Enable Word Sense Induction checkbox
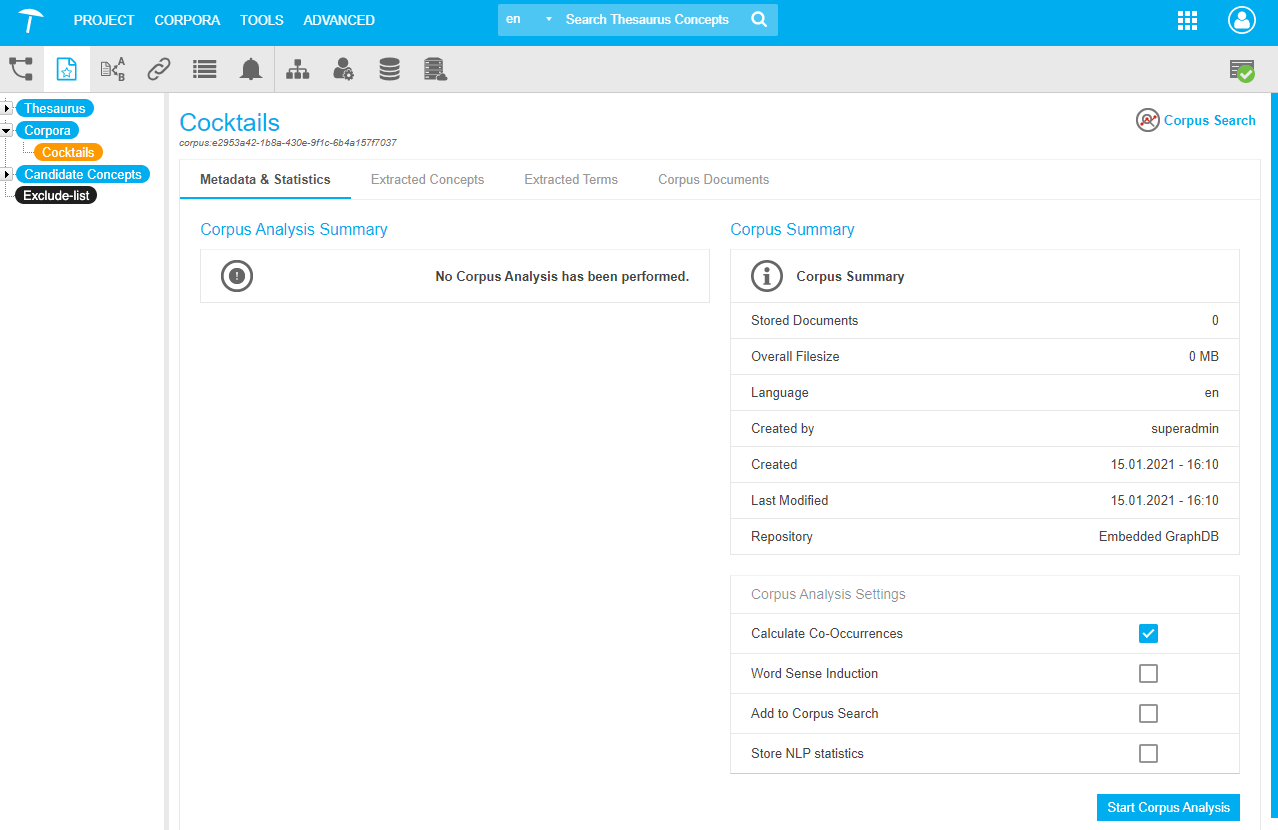Screen dimensions: 1278x830 click(1148, 673)
